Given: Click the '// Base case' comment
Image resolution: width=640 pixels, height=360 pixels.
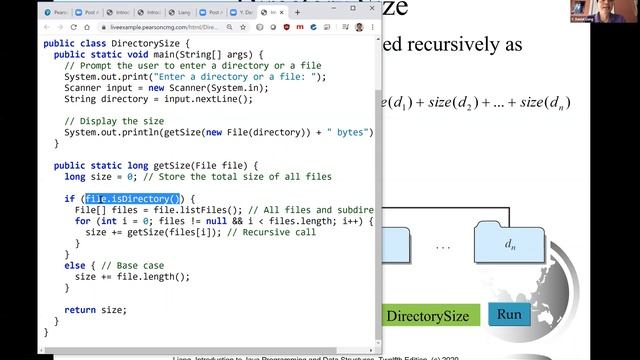Looking at the screenshot, I should [x=133, y=265].
